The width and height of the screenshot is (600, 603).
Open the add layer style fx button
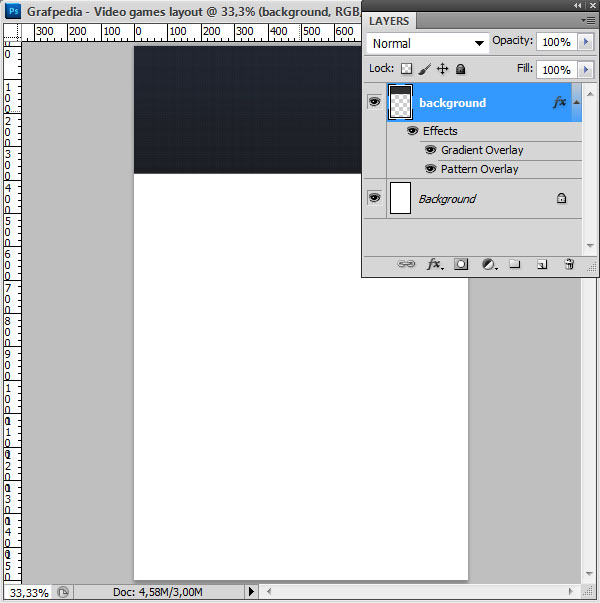(x=435, y=264)
